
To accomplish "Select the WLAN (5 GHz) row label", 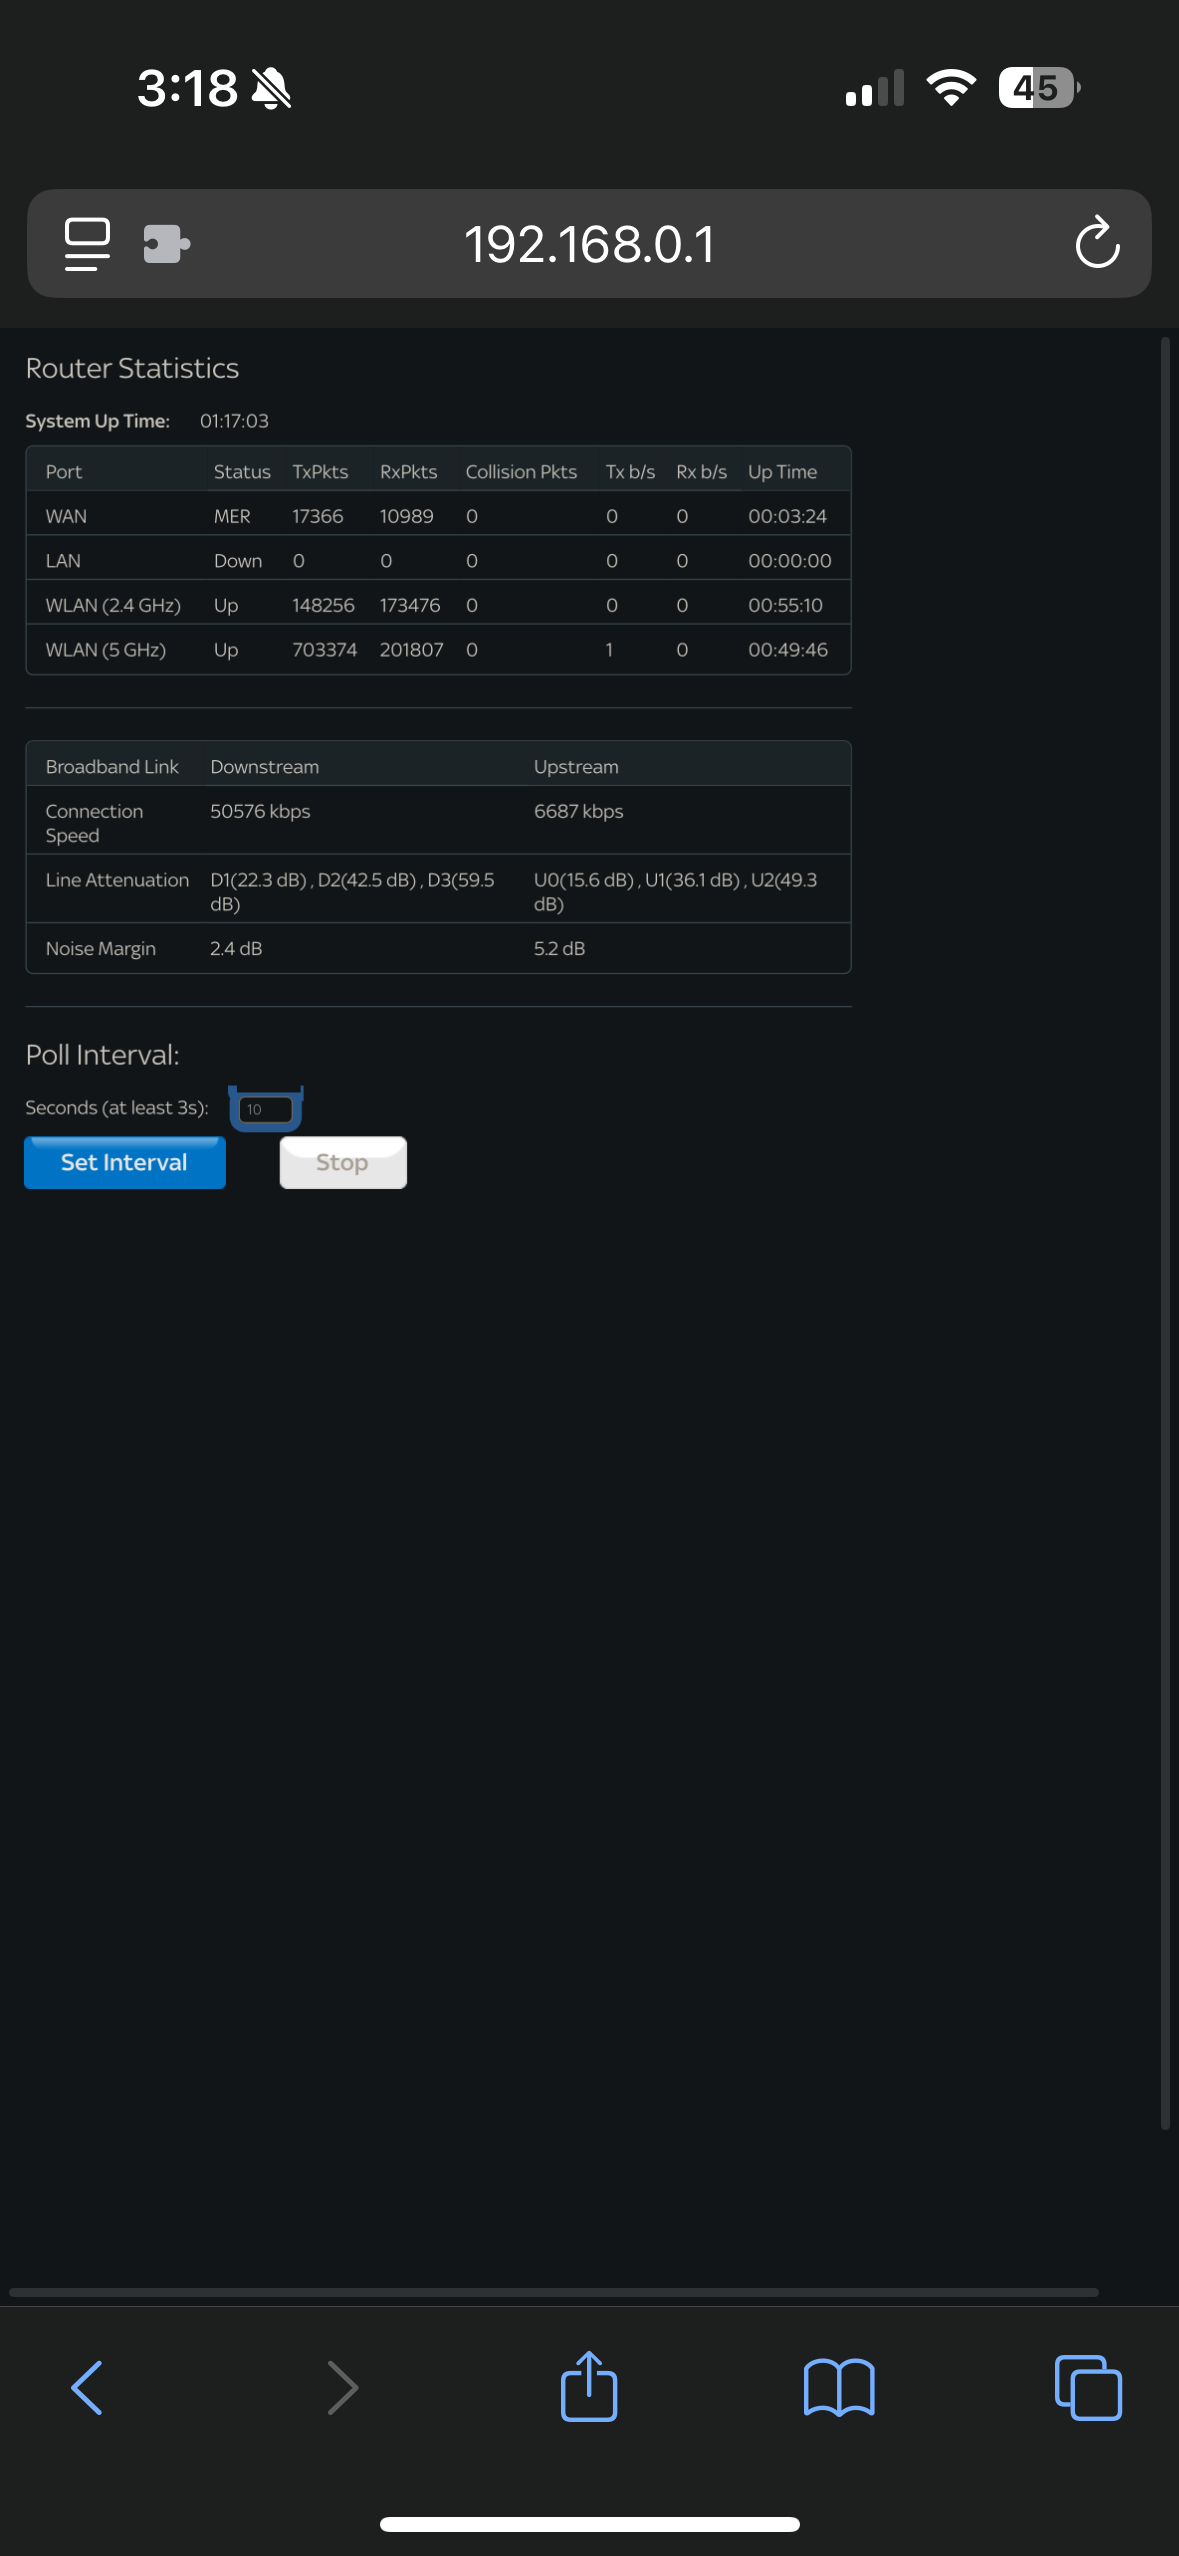I will (106, 650).
